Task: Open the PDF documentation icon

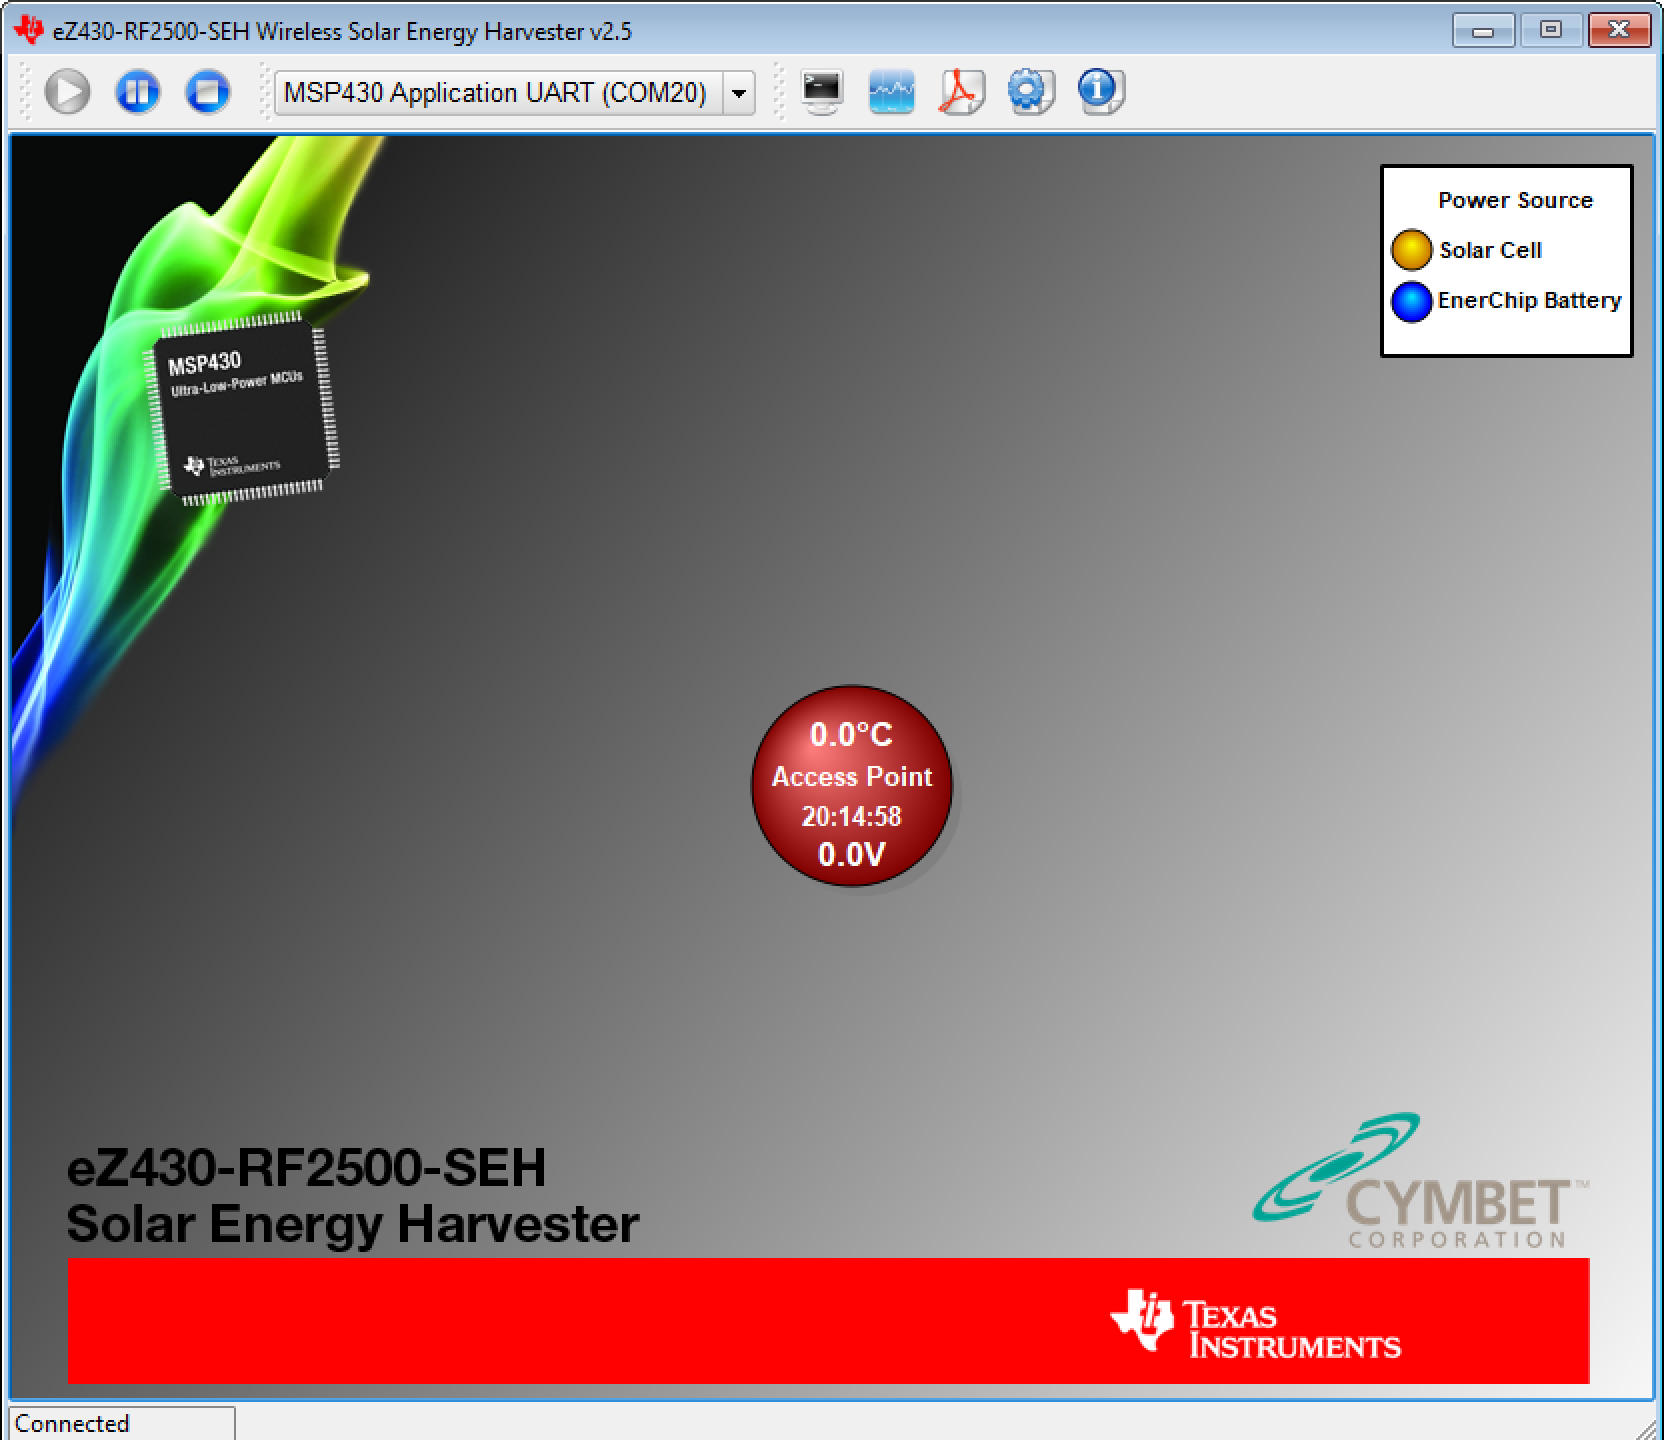Action: click(x=962, y=92)
